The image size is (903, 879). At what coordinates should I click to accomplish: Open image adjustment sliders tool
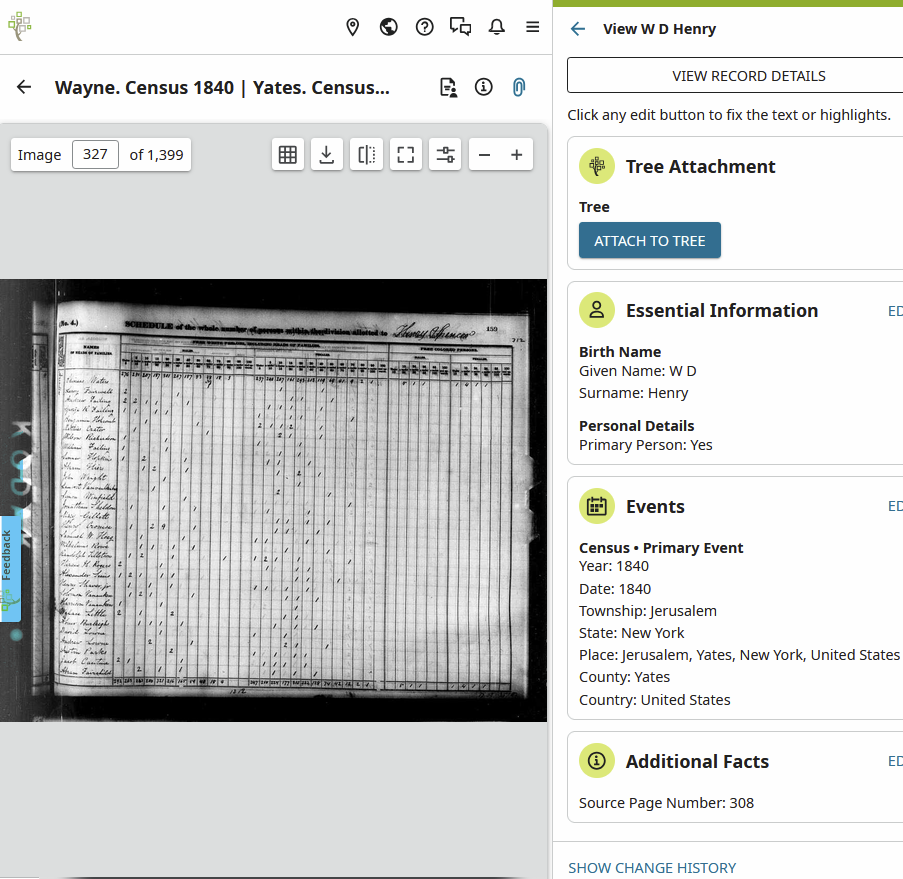pyautogui.click(x=445, y=154)
